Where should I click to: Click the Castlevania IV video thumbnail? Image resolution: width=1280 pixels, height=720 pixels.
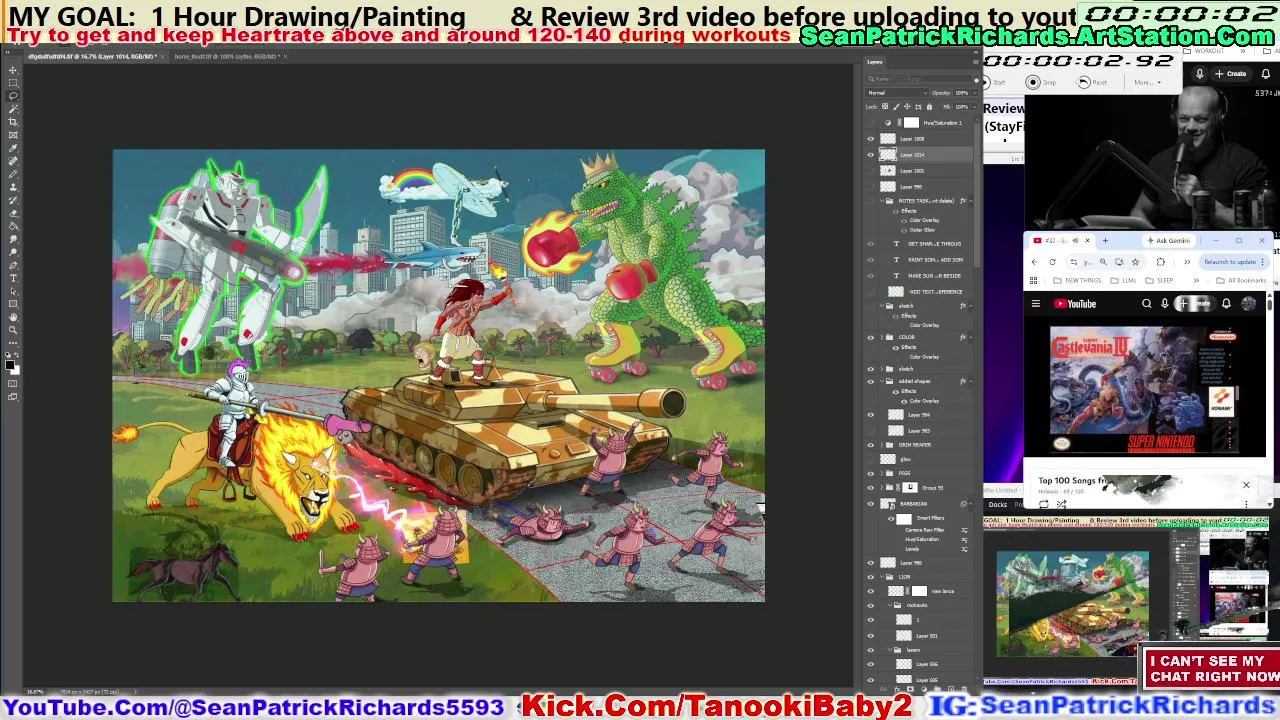pos(1143,390)
